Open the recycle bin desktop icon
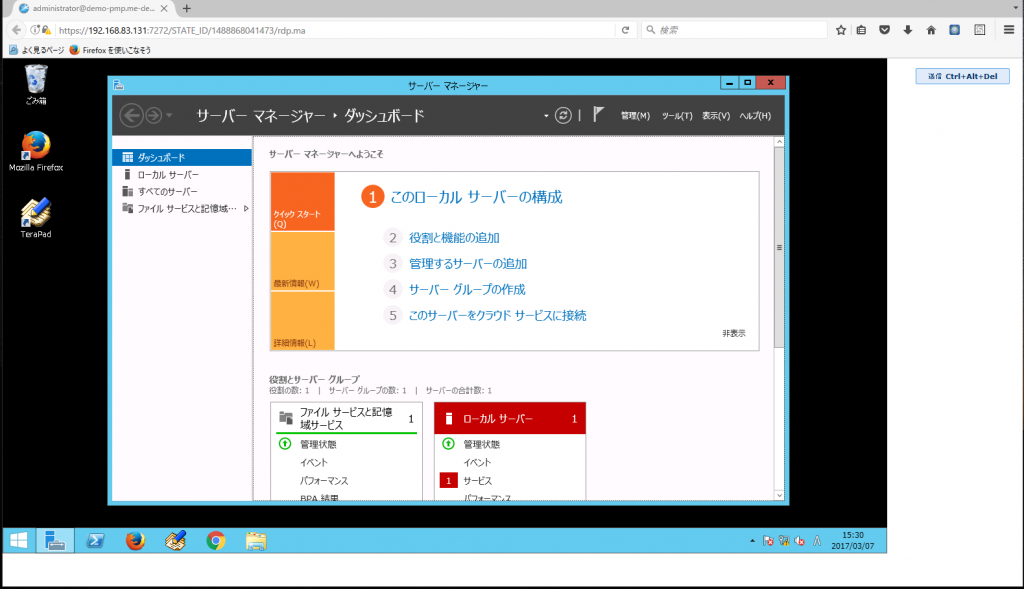Viewport: 1024px width, 589px height. [x=36, y=84]
